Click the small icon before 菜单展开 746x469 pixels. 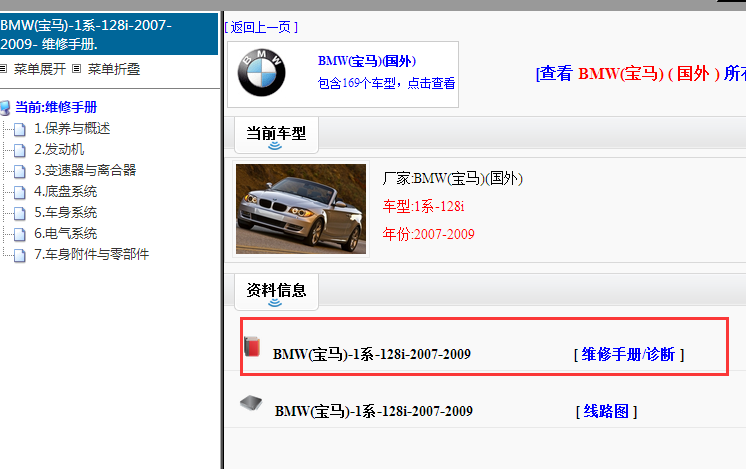point(3,69)
